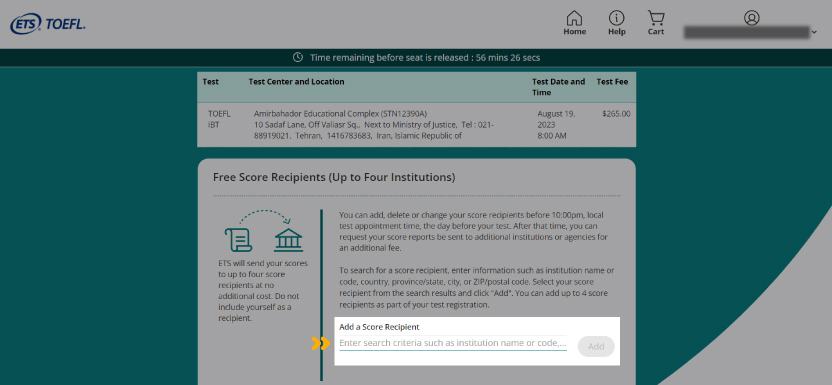
Task: Click the "Test Fee" column header
Action: [x=612, y=82]
